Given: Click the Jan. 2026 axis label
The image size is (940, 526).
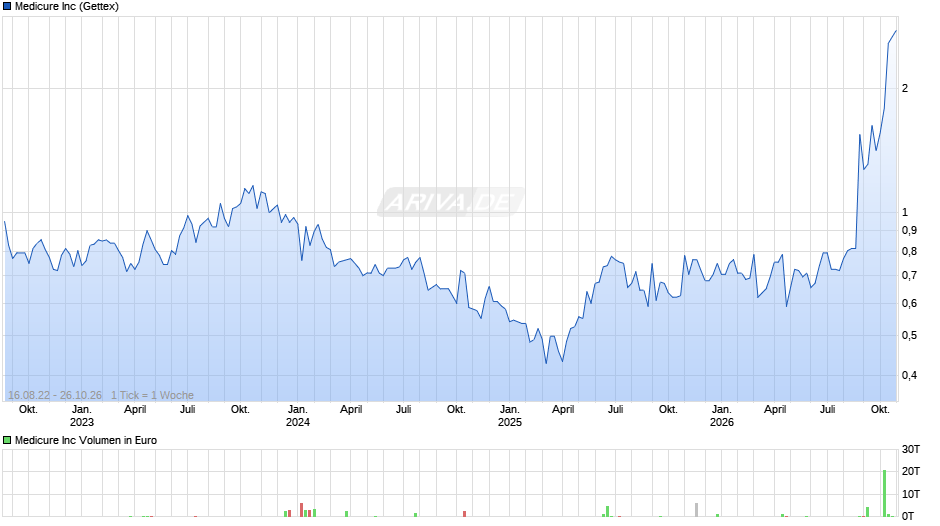Looking at the screenshot, I should (722, 416).
